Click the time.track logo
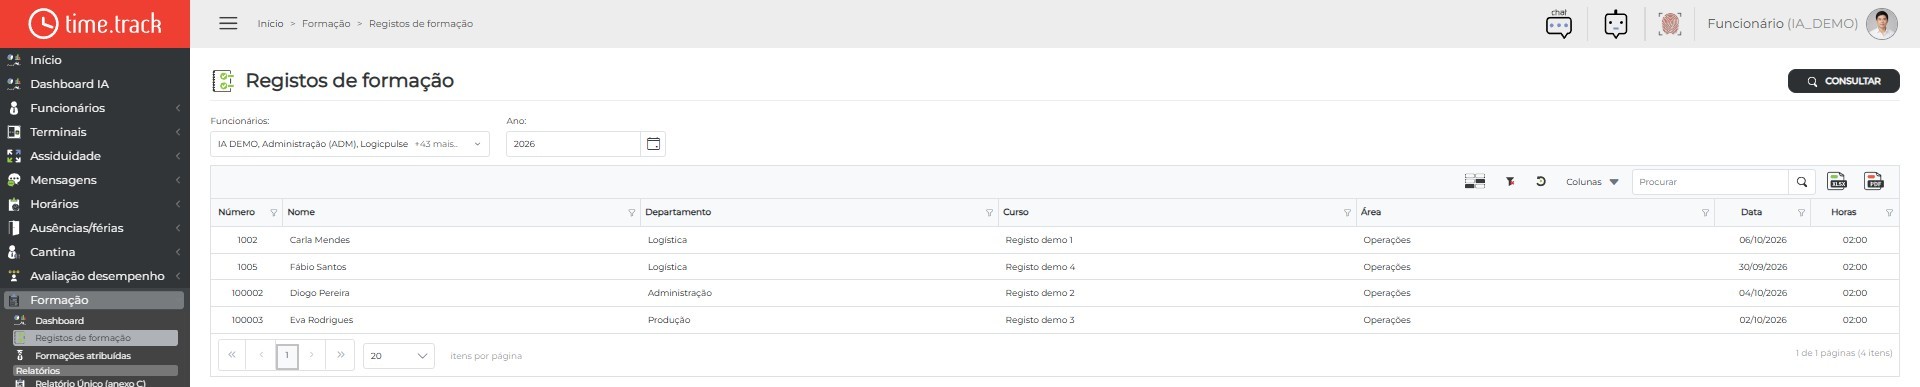Screen dimensions: 1920x387 (95, 23)
